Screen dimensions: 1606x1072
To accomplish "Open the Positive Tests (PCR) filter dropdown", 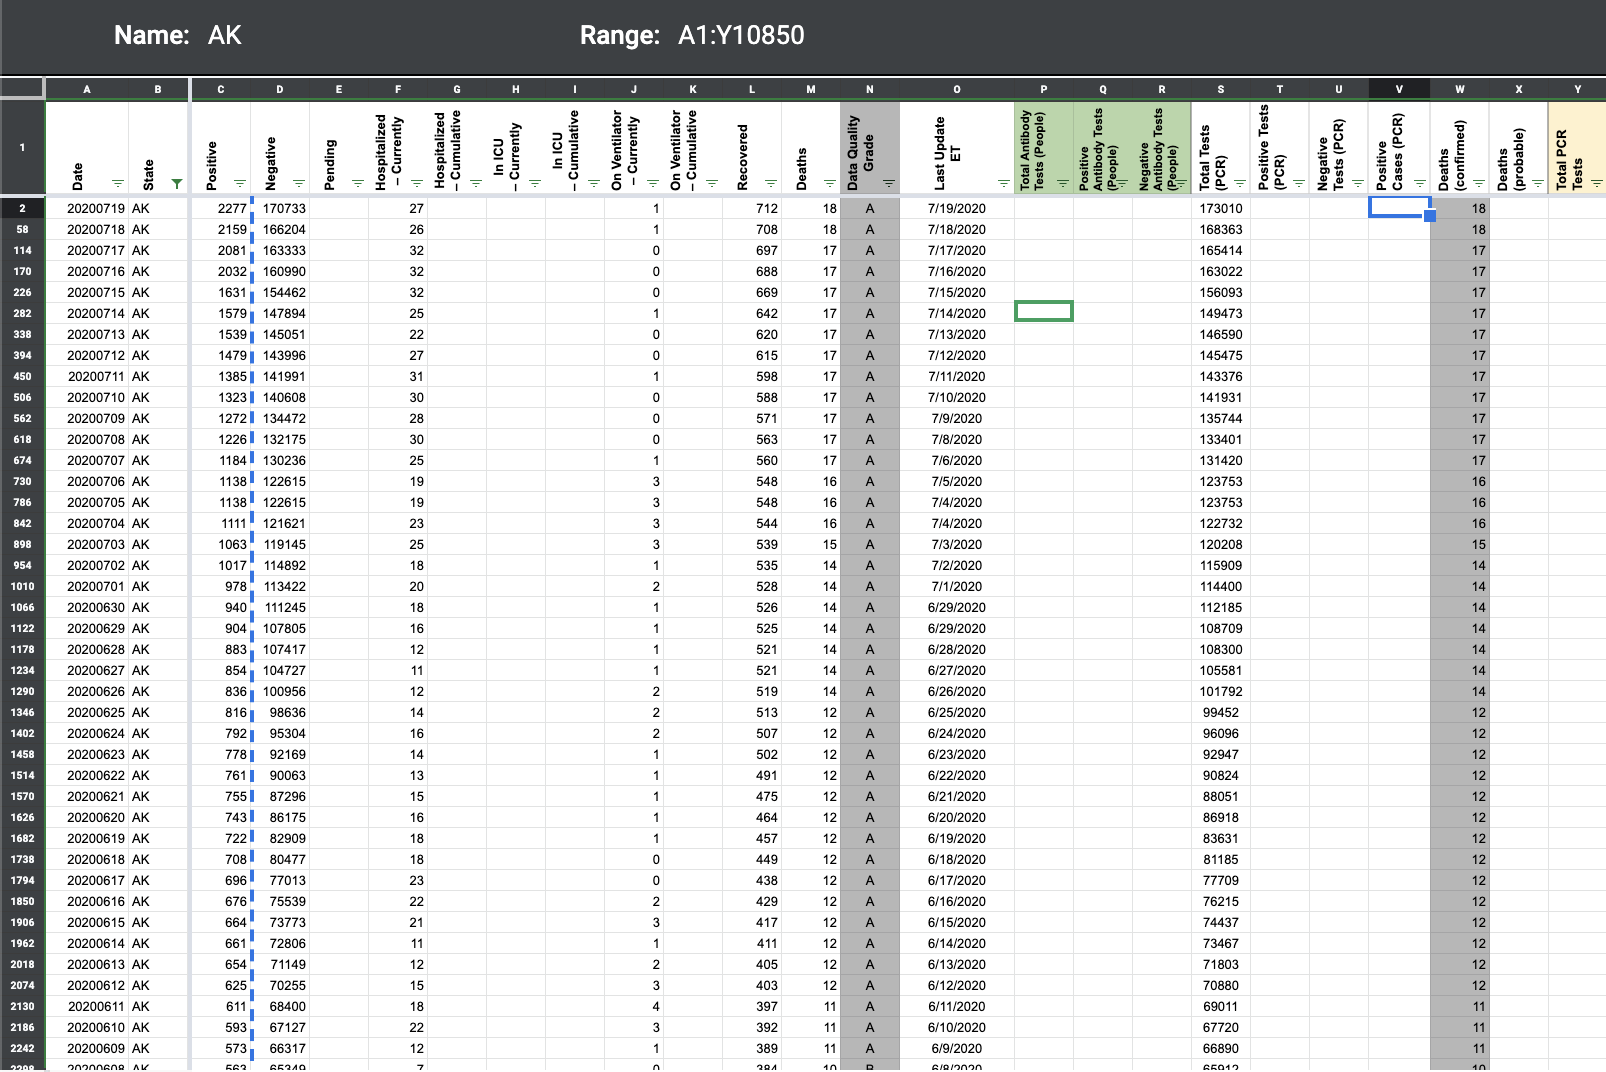I will (x=1299, y=183).
